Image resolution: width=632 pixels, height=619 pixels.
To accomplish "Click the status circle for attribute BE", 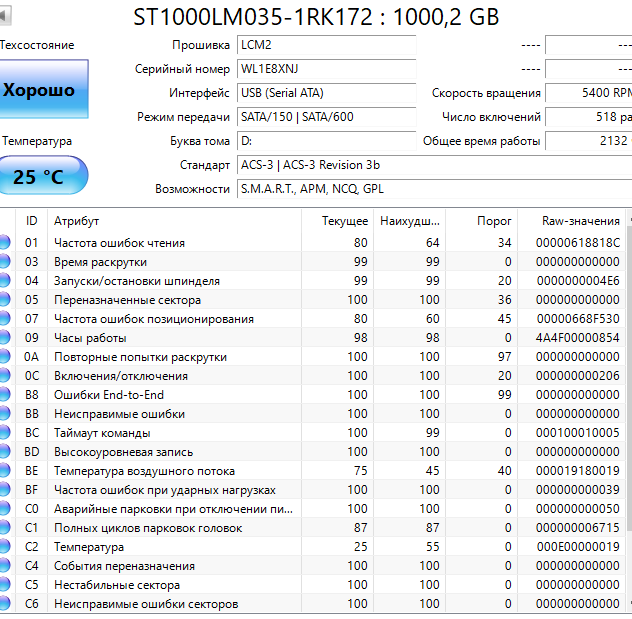I will coord(4,470).
